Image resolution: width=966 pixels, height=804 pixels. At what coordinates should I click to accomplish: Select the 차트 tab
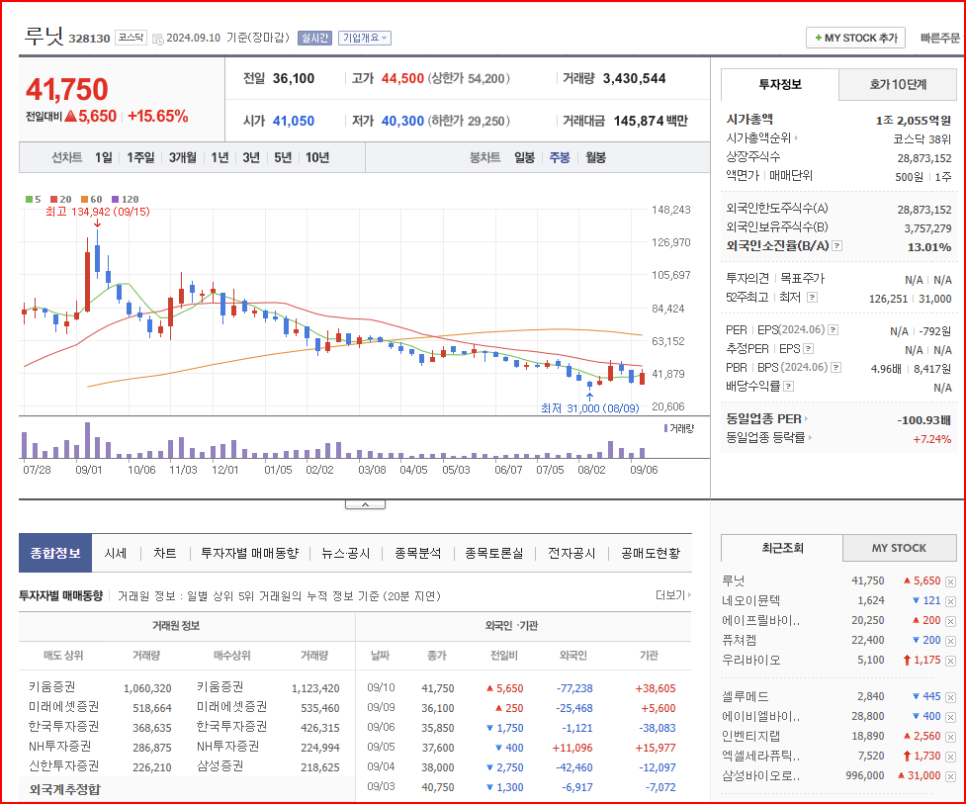pyautogui.click(x=164, y=553)
